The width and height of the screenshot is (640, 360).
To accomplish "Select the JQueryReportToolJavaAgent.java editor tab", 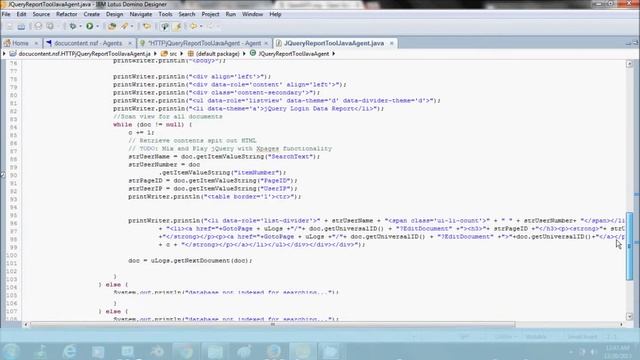I will click(x=333, y=43).
